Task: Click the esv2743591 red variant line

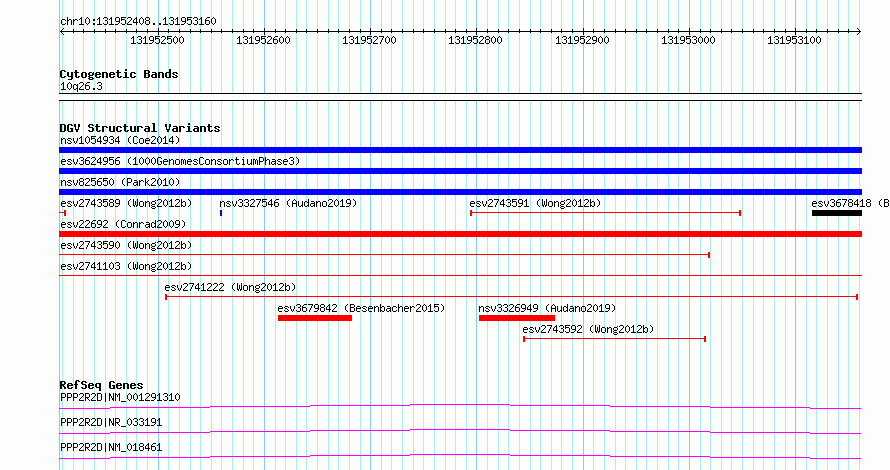Action: coord(606,213)
